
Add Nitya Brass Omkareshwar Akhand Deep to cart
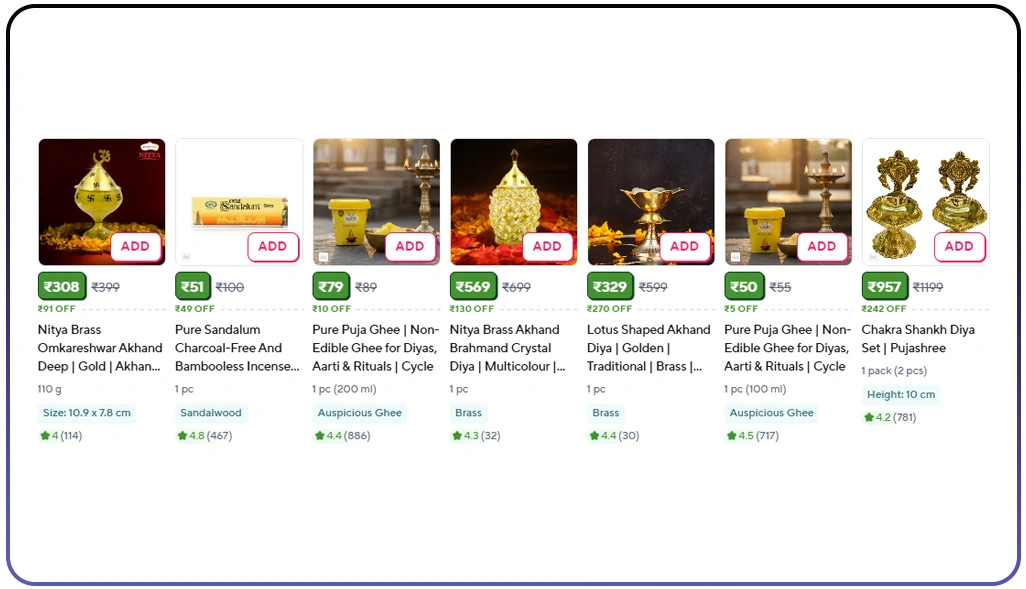pos(135,246)
